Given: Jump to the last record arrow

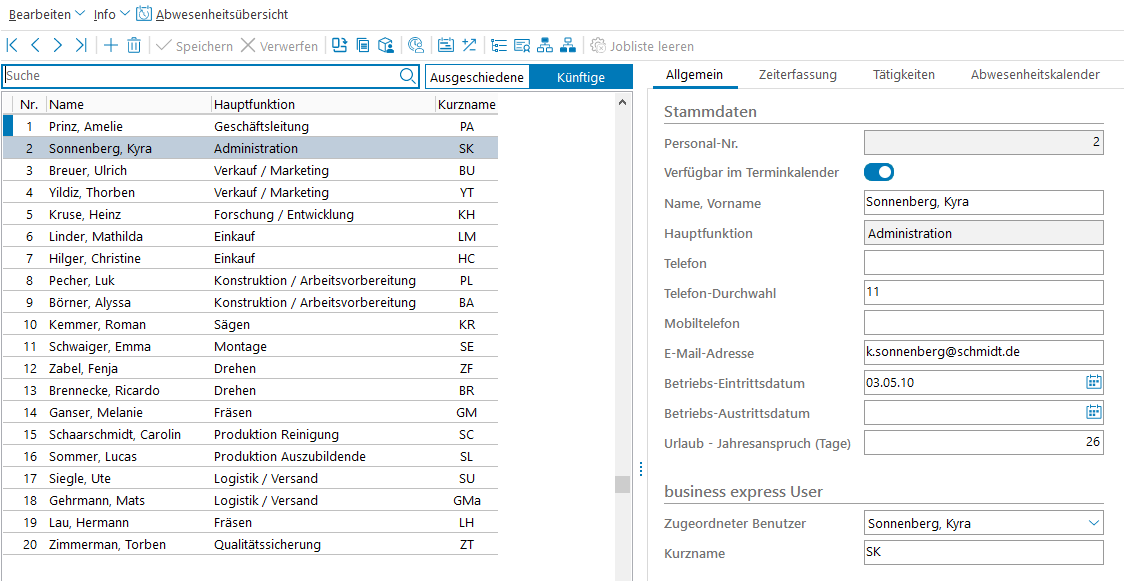Looking at the screenshot, I should pyautogui.click(x=81, y=46).
